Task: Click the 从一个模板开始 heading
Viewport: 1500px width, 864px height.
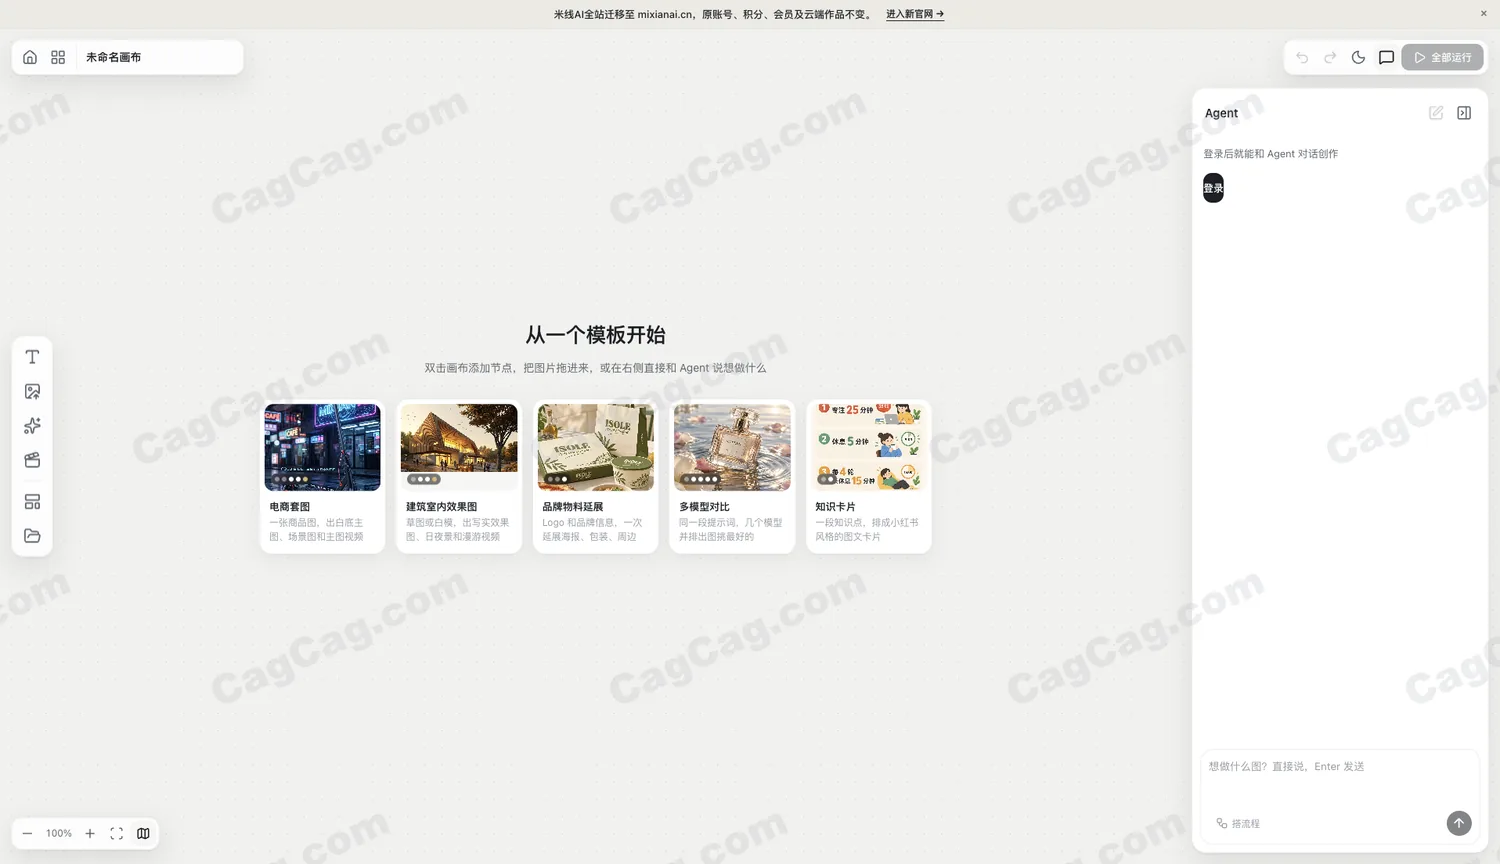Action: click(x=596, y=335)
